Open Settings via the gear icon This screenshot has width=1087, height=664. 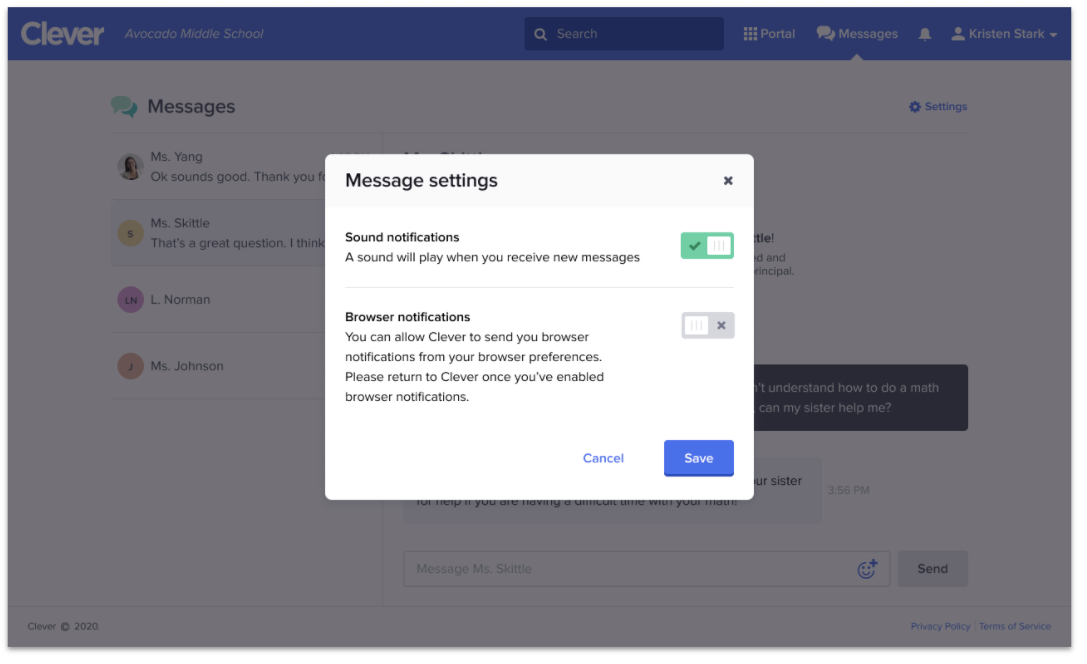(914, 107)
